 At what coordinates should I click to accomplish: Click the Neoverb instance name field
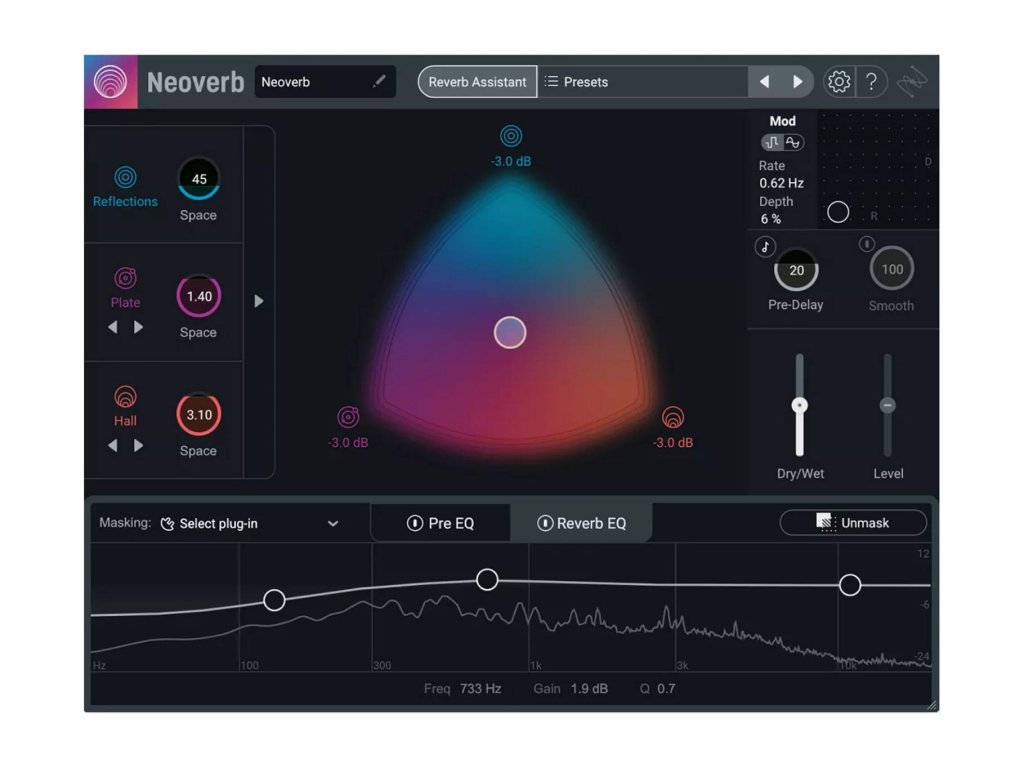pos(325,82)
